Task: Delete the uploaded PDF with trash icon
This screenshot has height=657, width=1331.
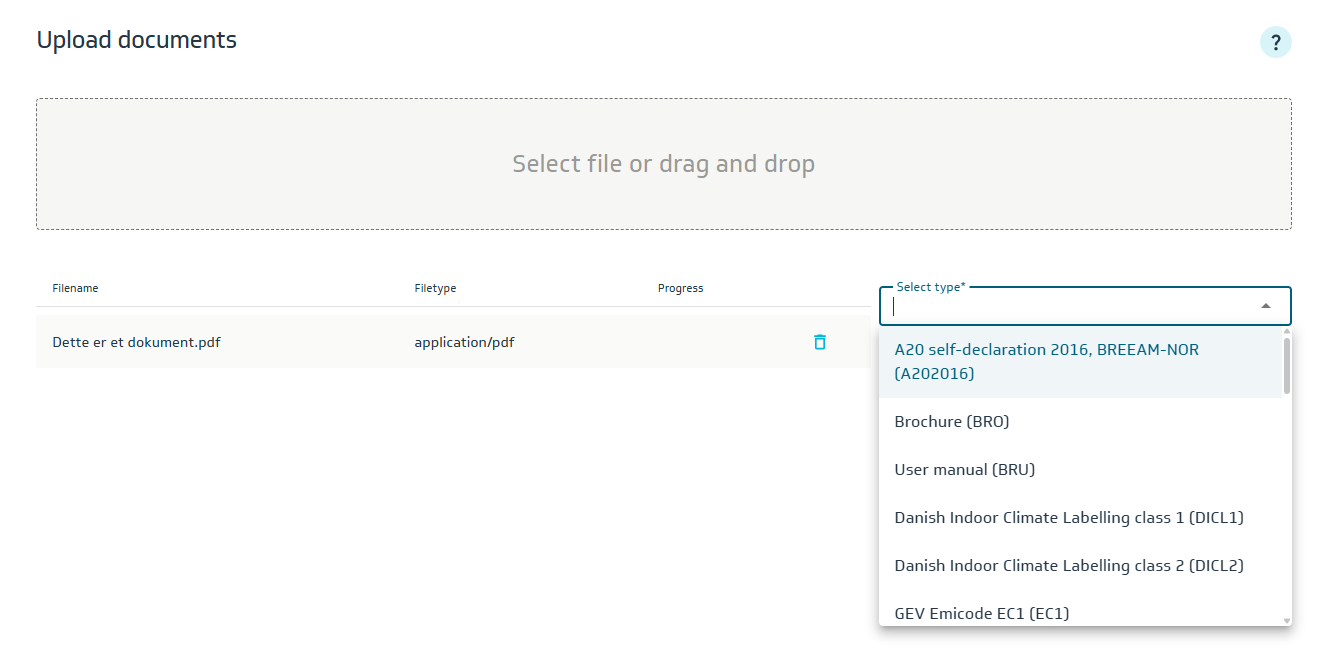Action: coord(820,342)
